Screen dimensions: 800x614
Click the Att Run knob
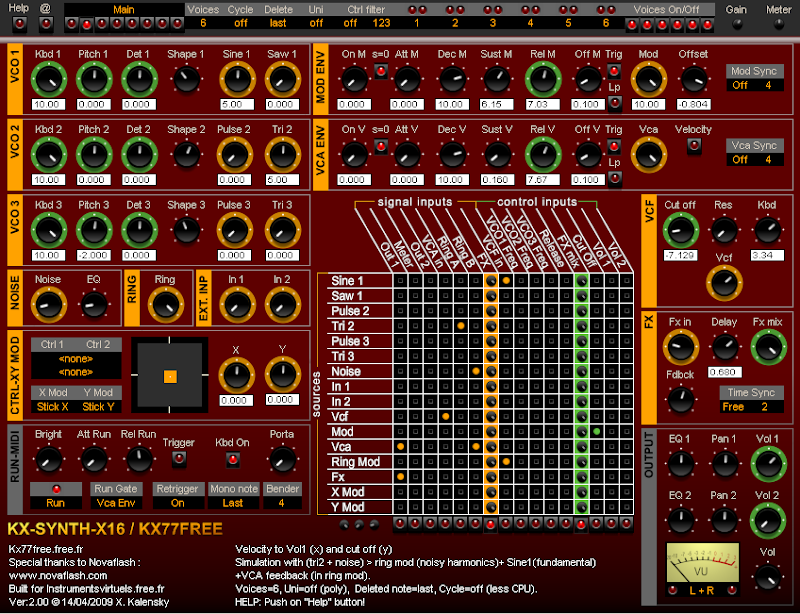click(x=94, y=460)
